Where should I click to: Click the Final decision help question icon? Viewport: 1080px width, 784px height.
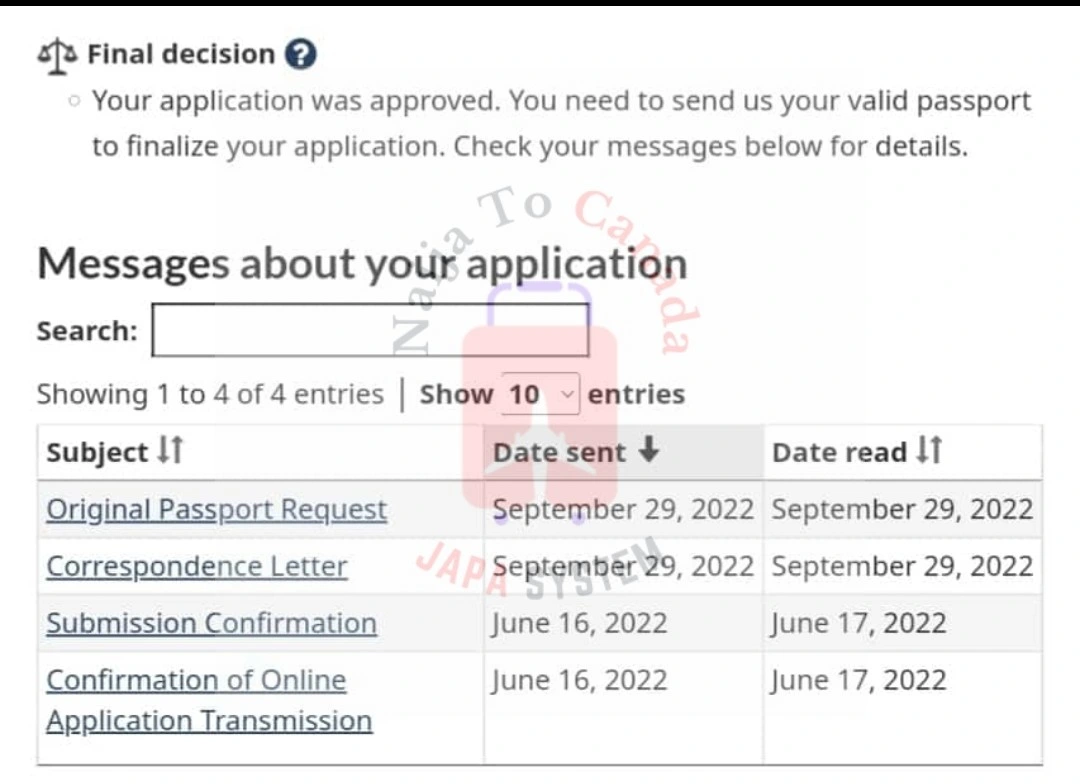[x=301, y=54]
